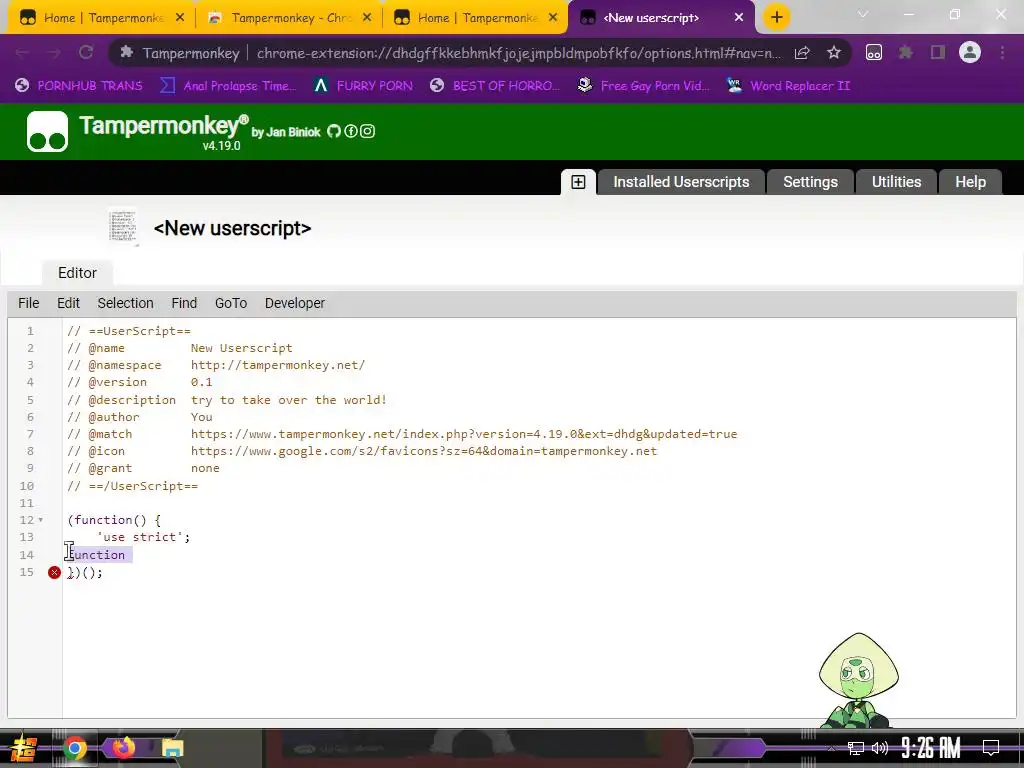Reload the page

[86, 52]
